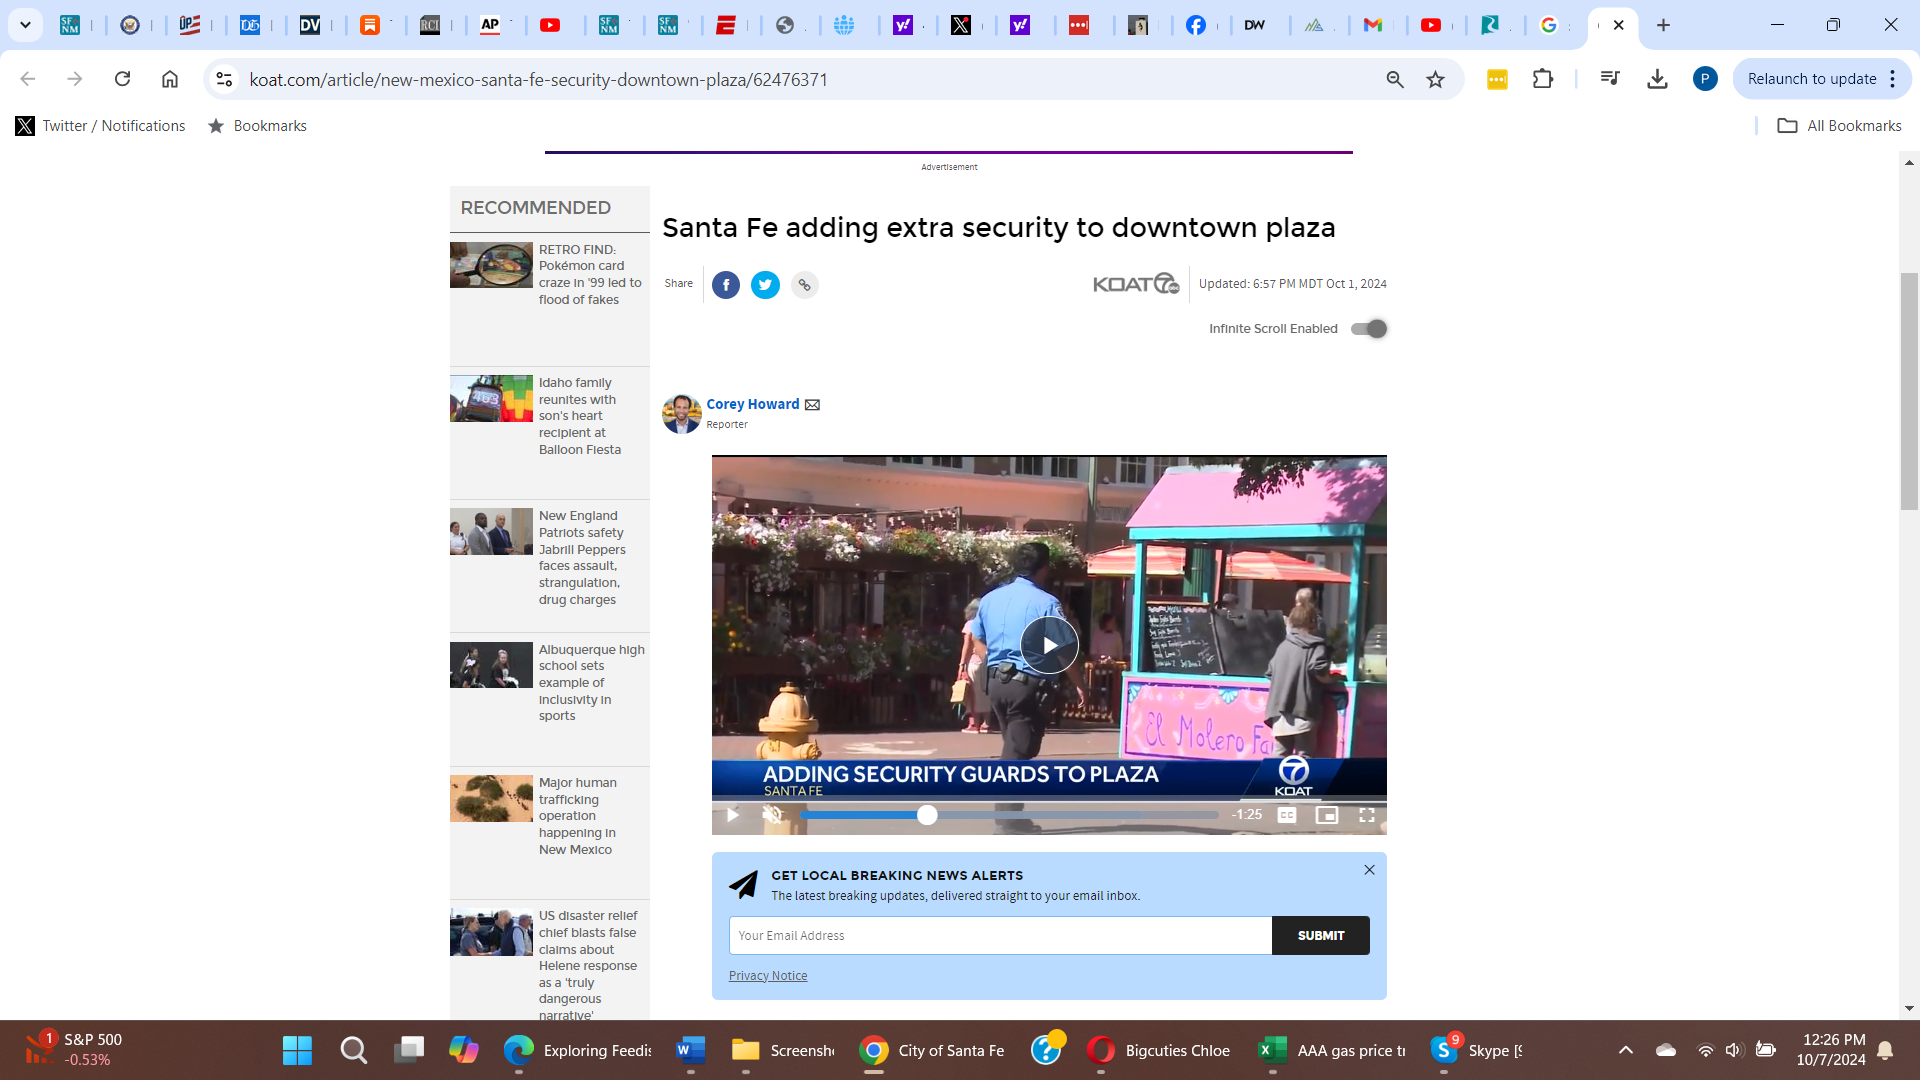Screen dimensions: 1920x1080
Task: Open tab search dropdown arrow
Action: (x=25, y=25)
